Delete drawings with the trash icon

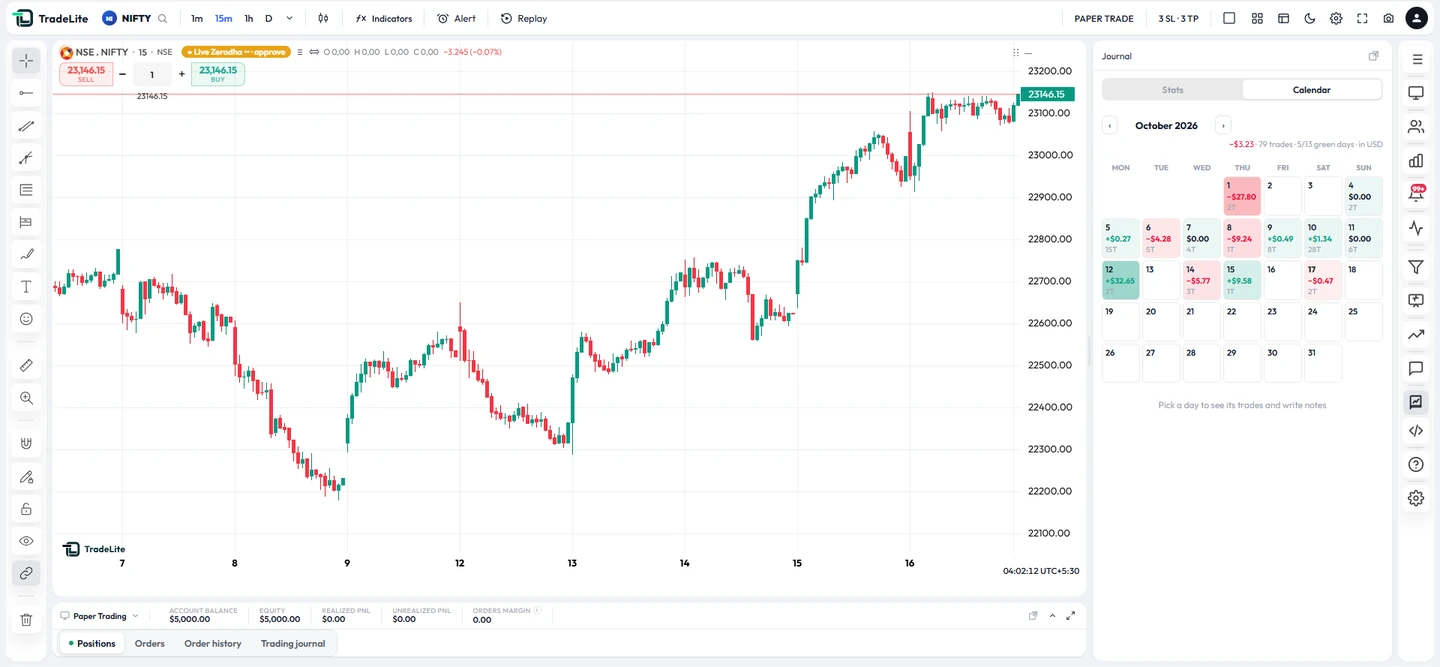26,620
